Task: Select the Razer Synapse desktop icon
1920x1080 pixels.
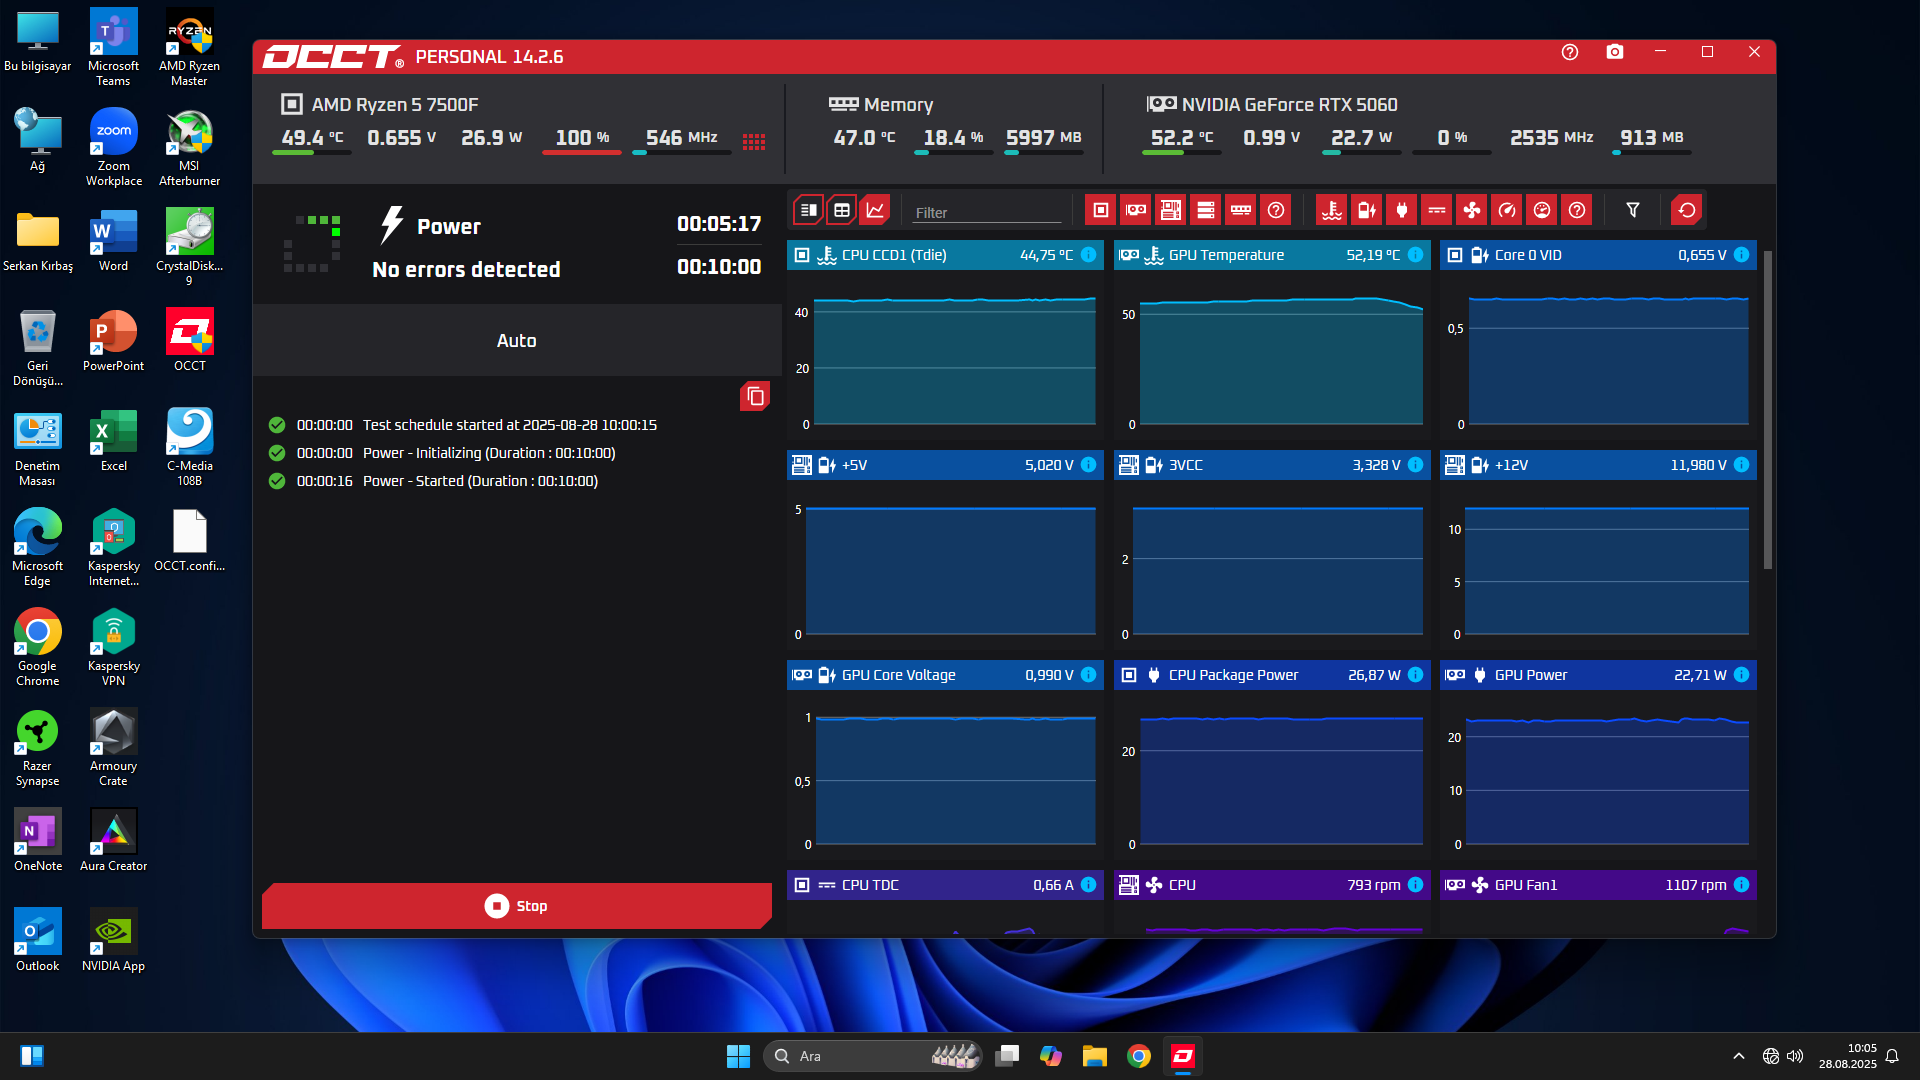Action: click(37, 748)
